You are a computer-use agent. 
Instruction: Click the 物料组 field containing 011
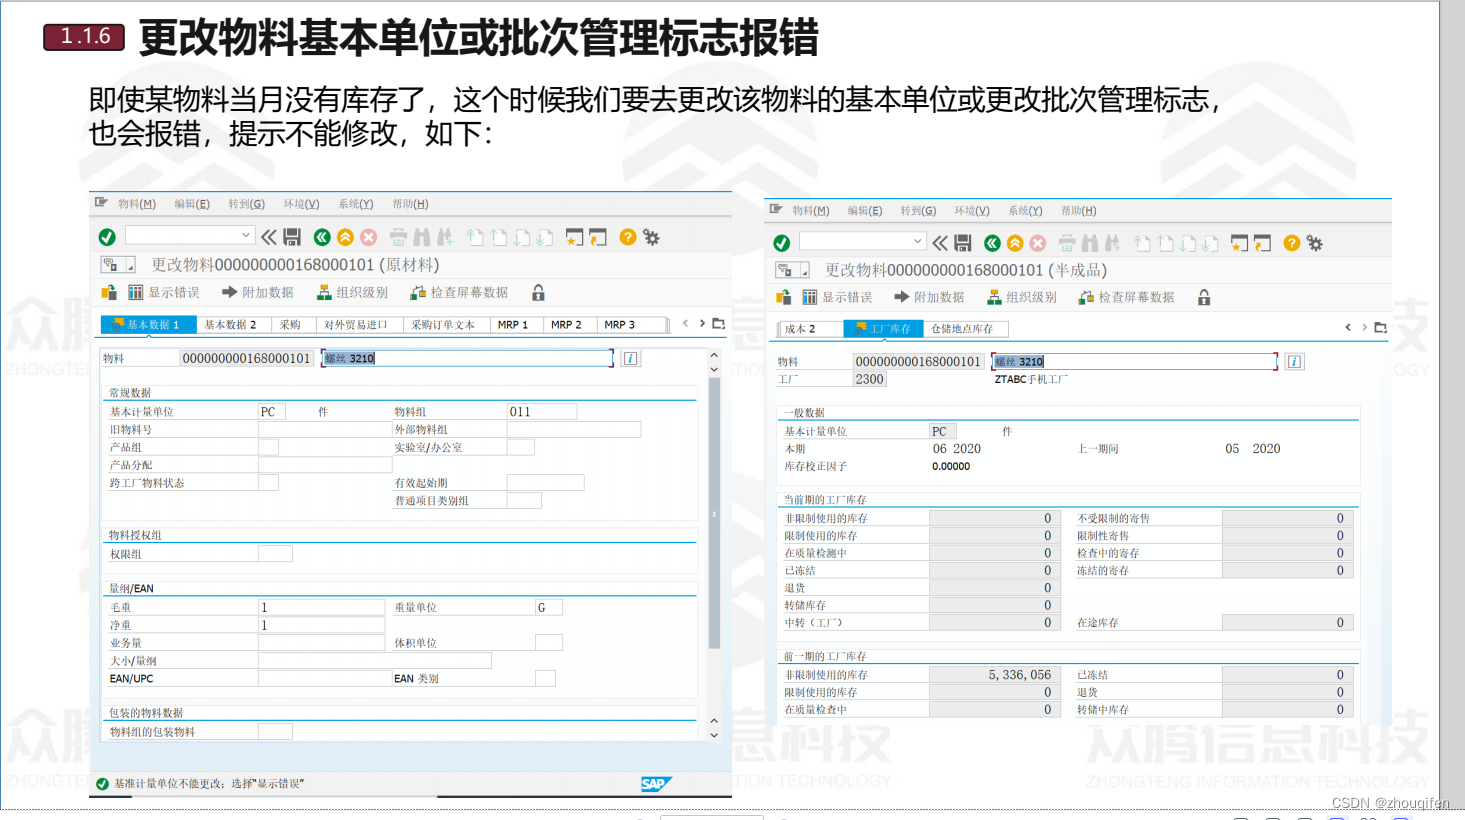(542, 412)
